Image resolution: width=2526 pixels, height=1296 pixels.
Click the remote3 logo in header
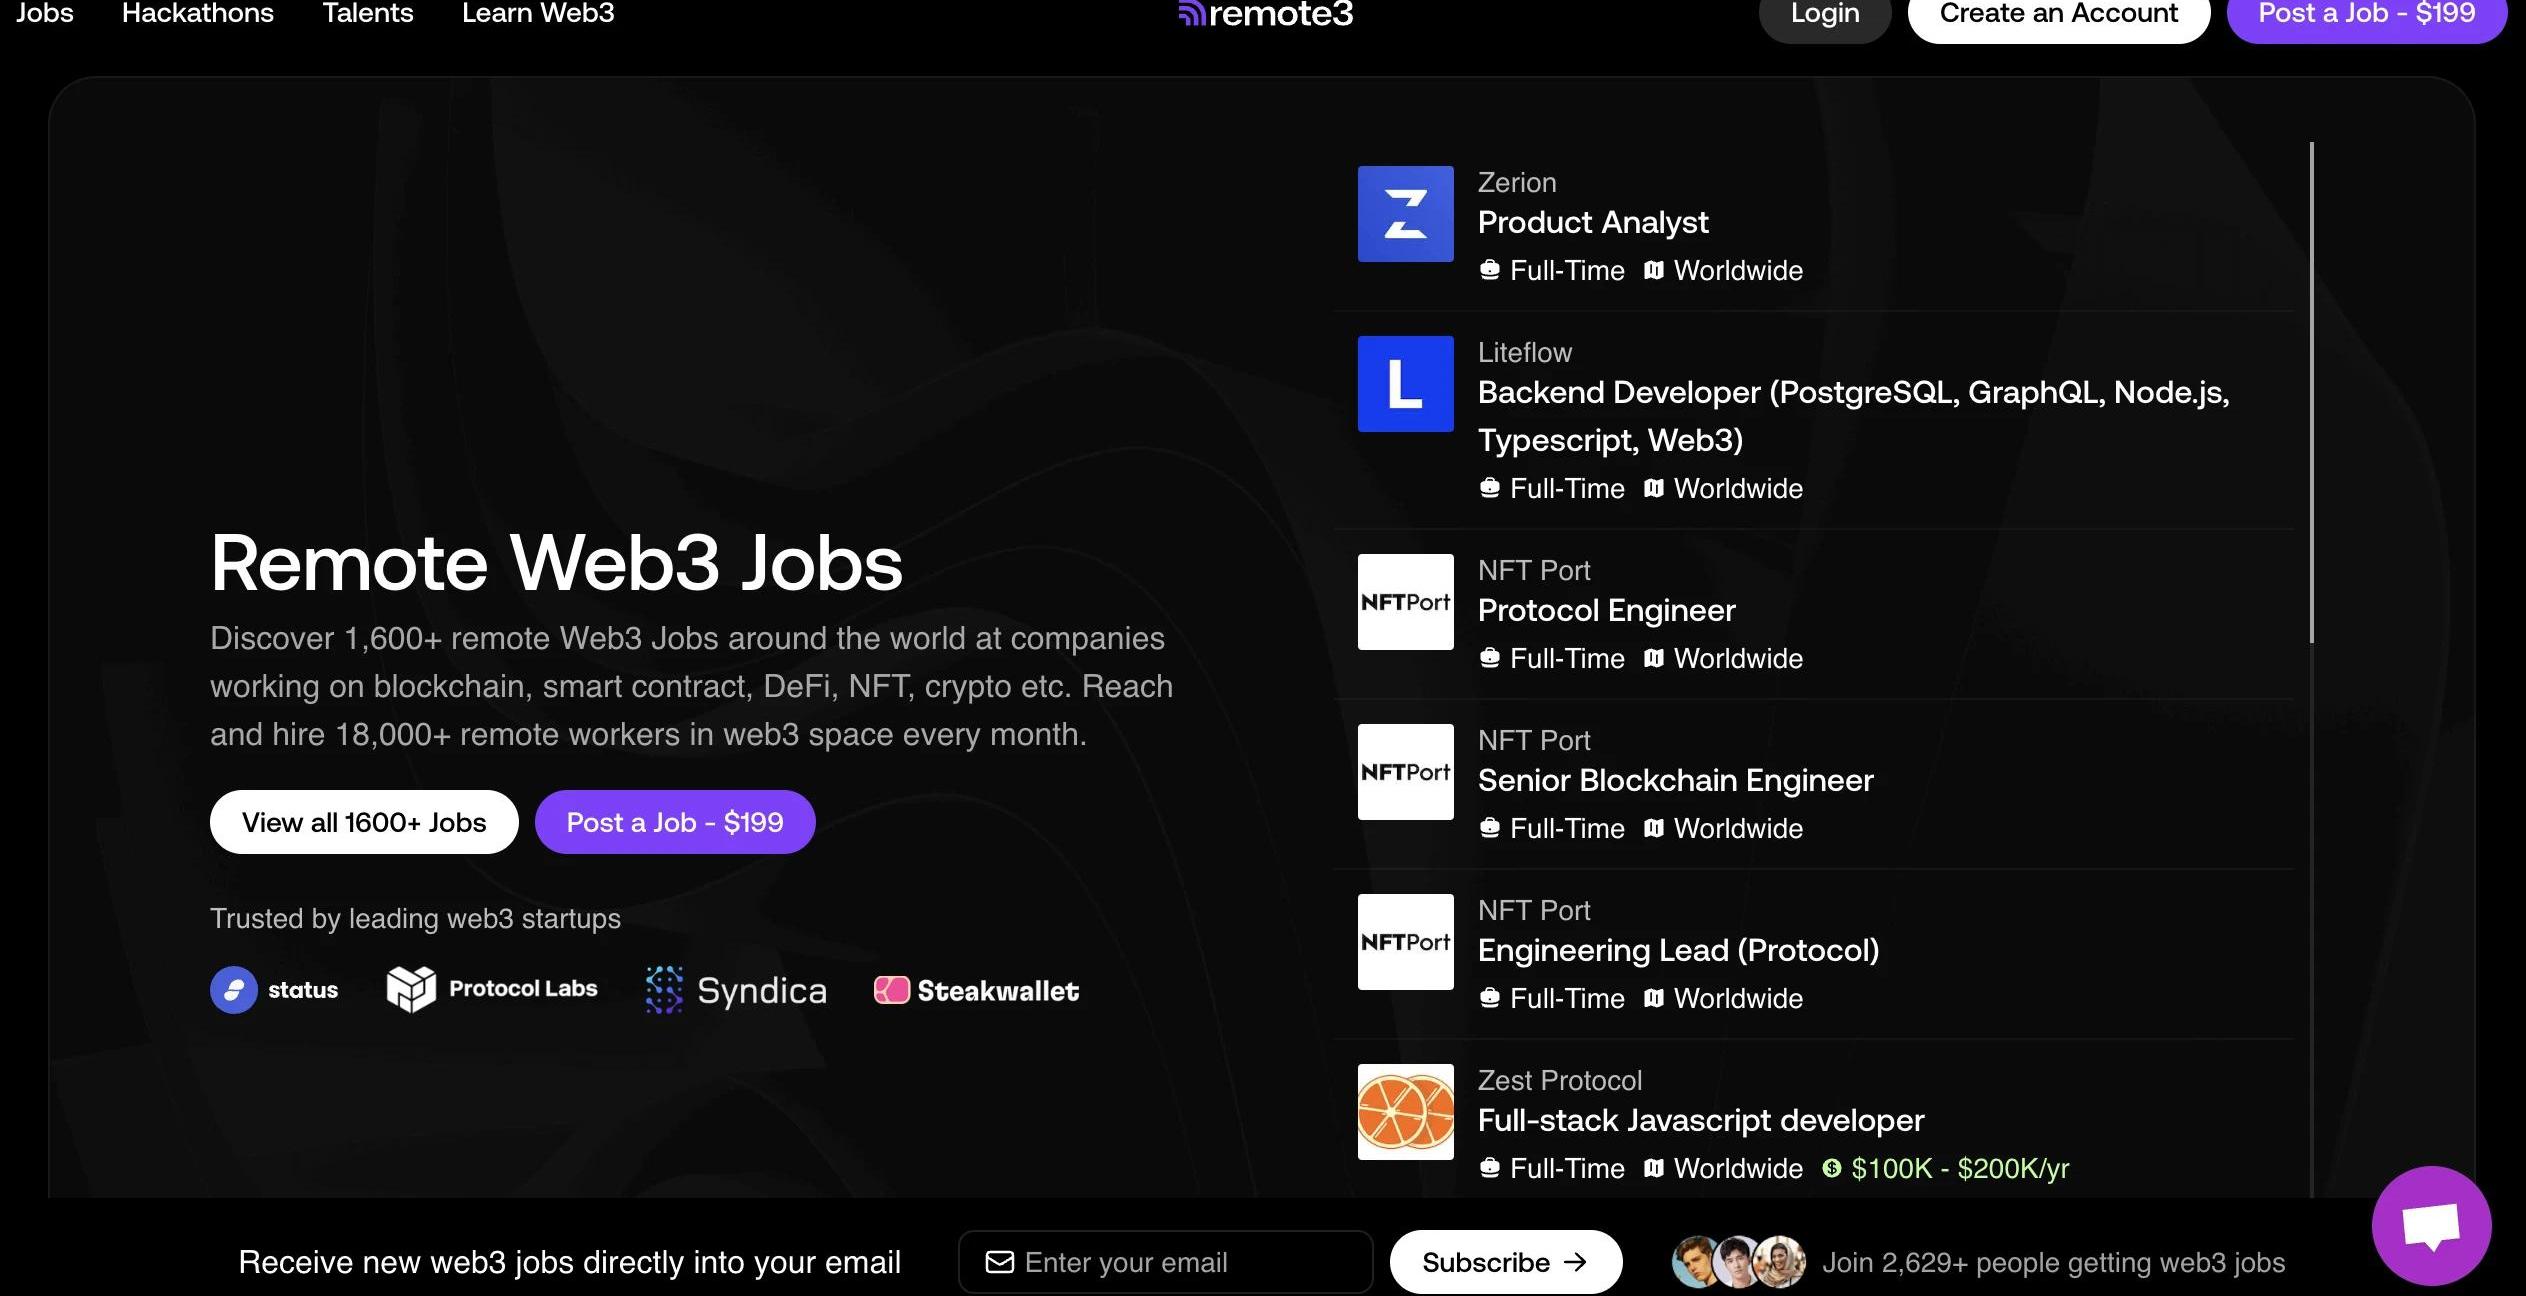tap(1266, 14)
